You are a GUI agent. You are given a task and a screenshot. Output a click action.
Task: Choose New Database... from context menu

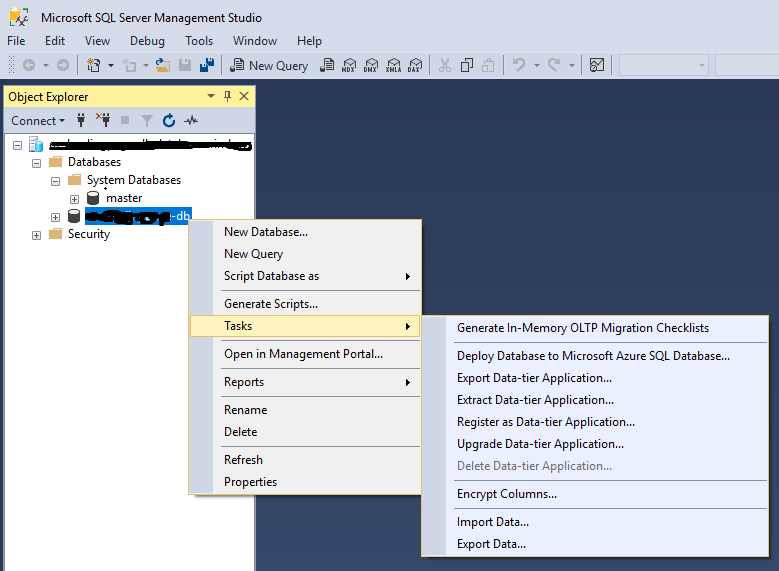305,232
